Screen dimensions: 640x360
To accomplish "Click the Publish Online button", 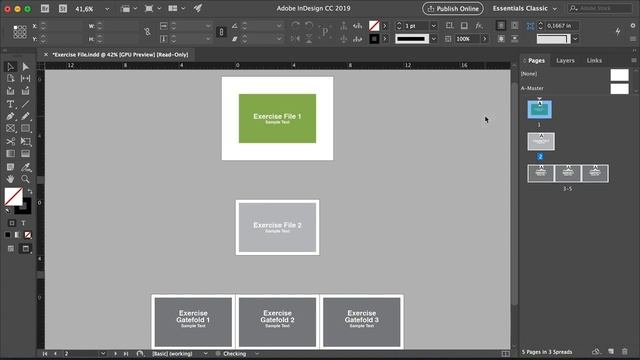I will tap(453, 9).
